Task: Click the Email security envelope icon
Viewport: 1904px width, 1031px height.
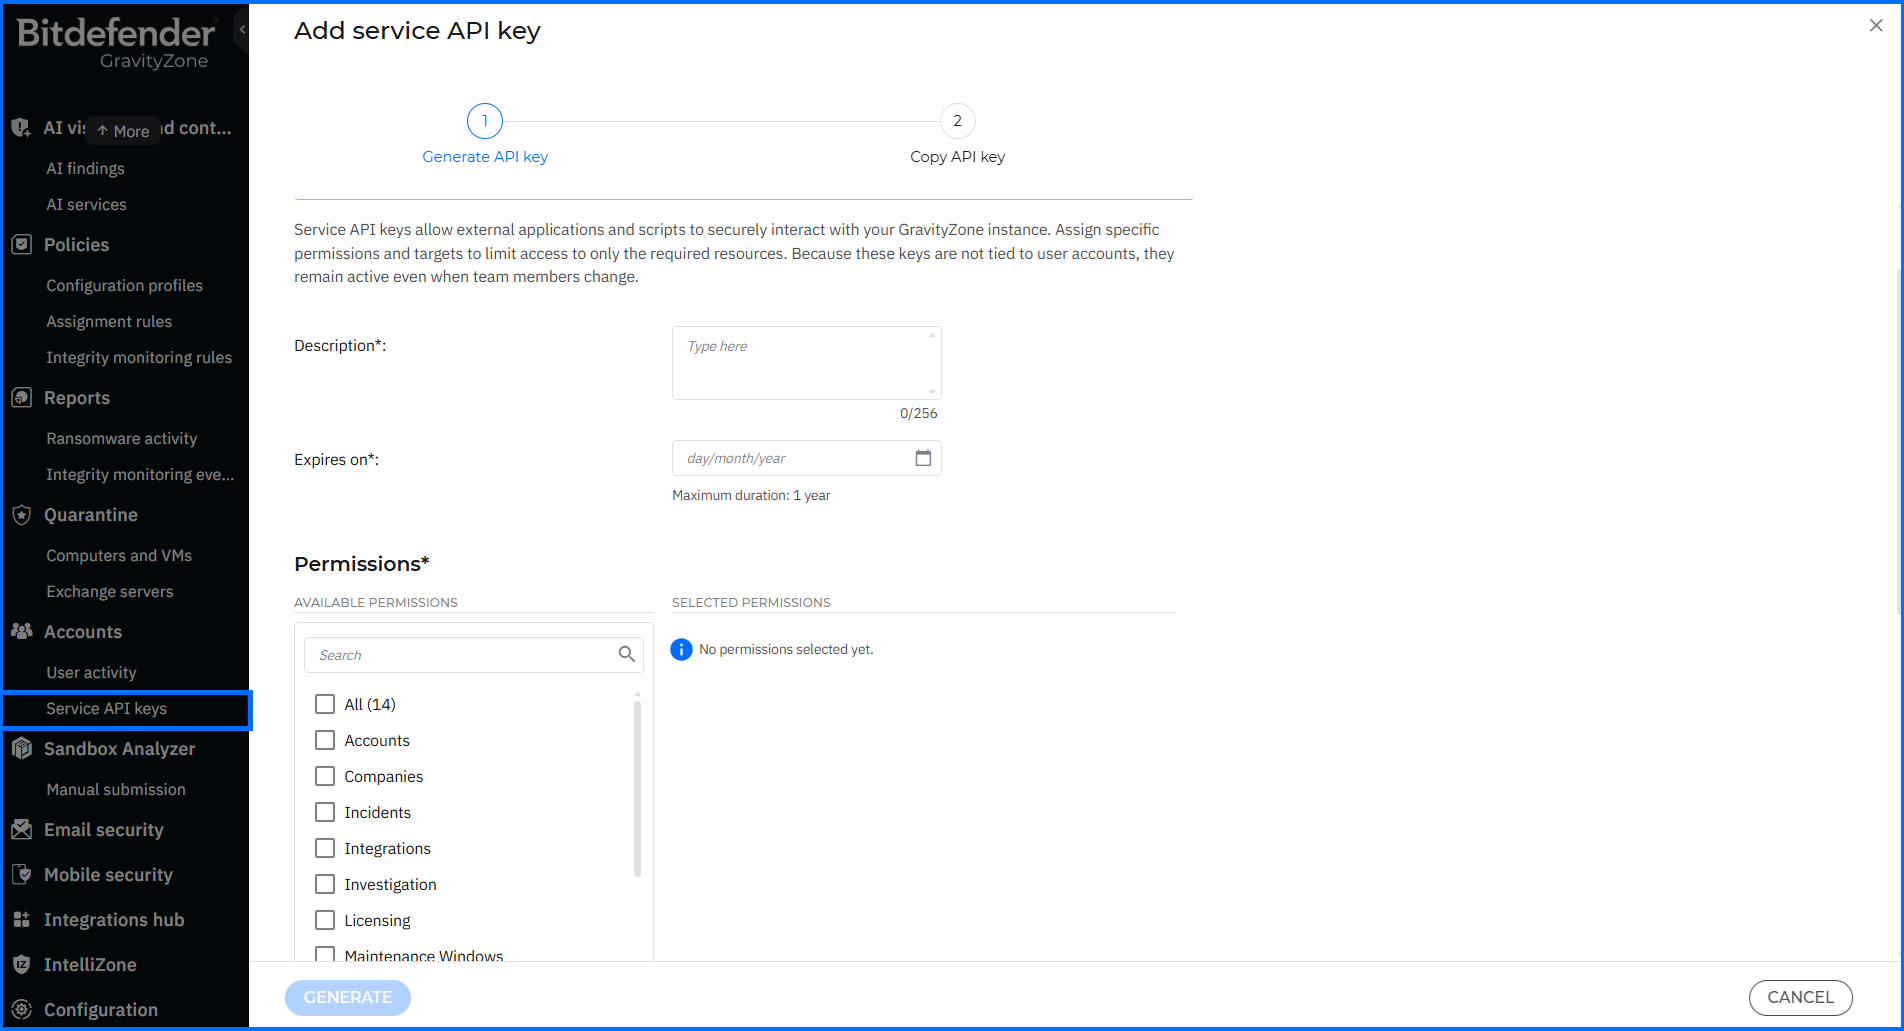Action: coord(22,830)
